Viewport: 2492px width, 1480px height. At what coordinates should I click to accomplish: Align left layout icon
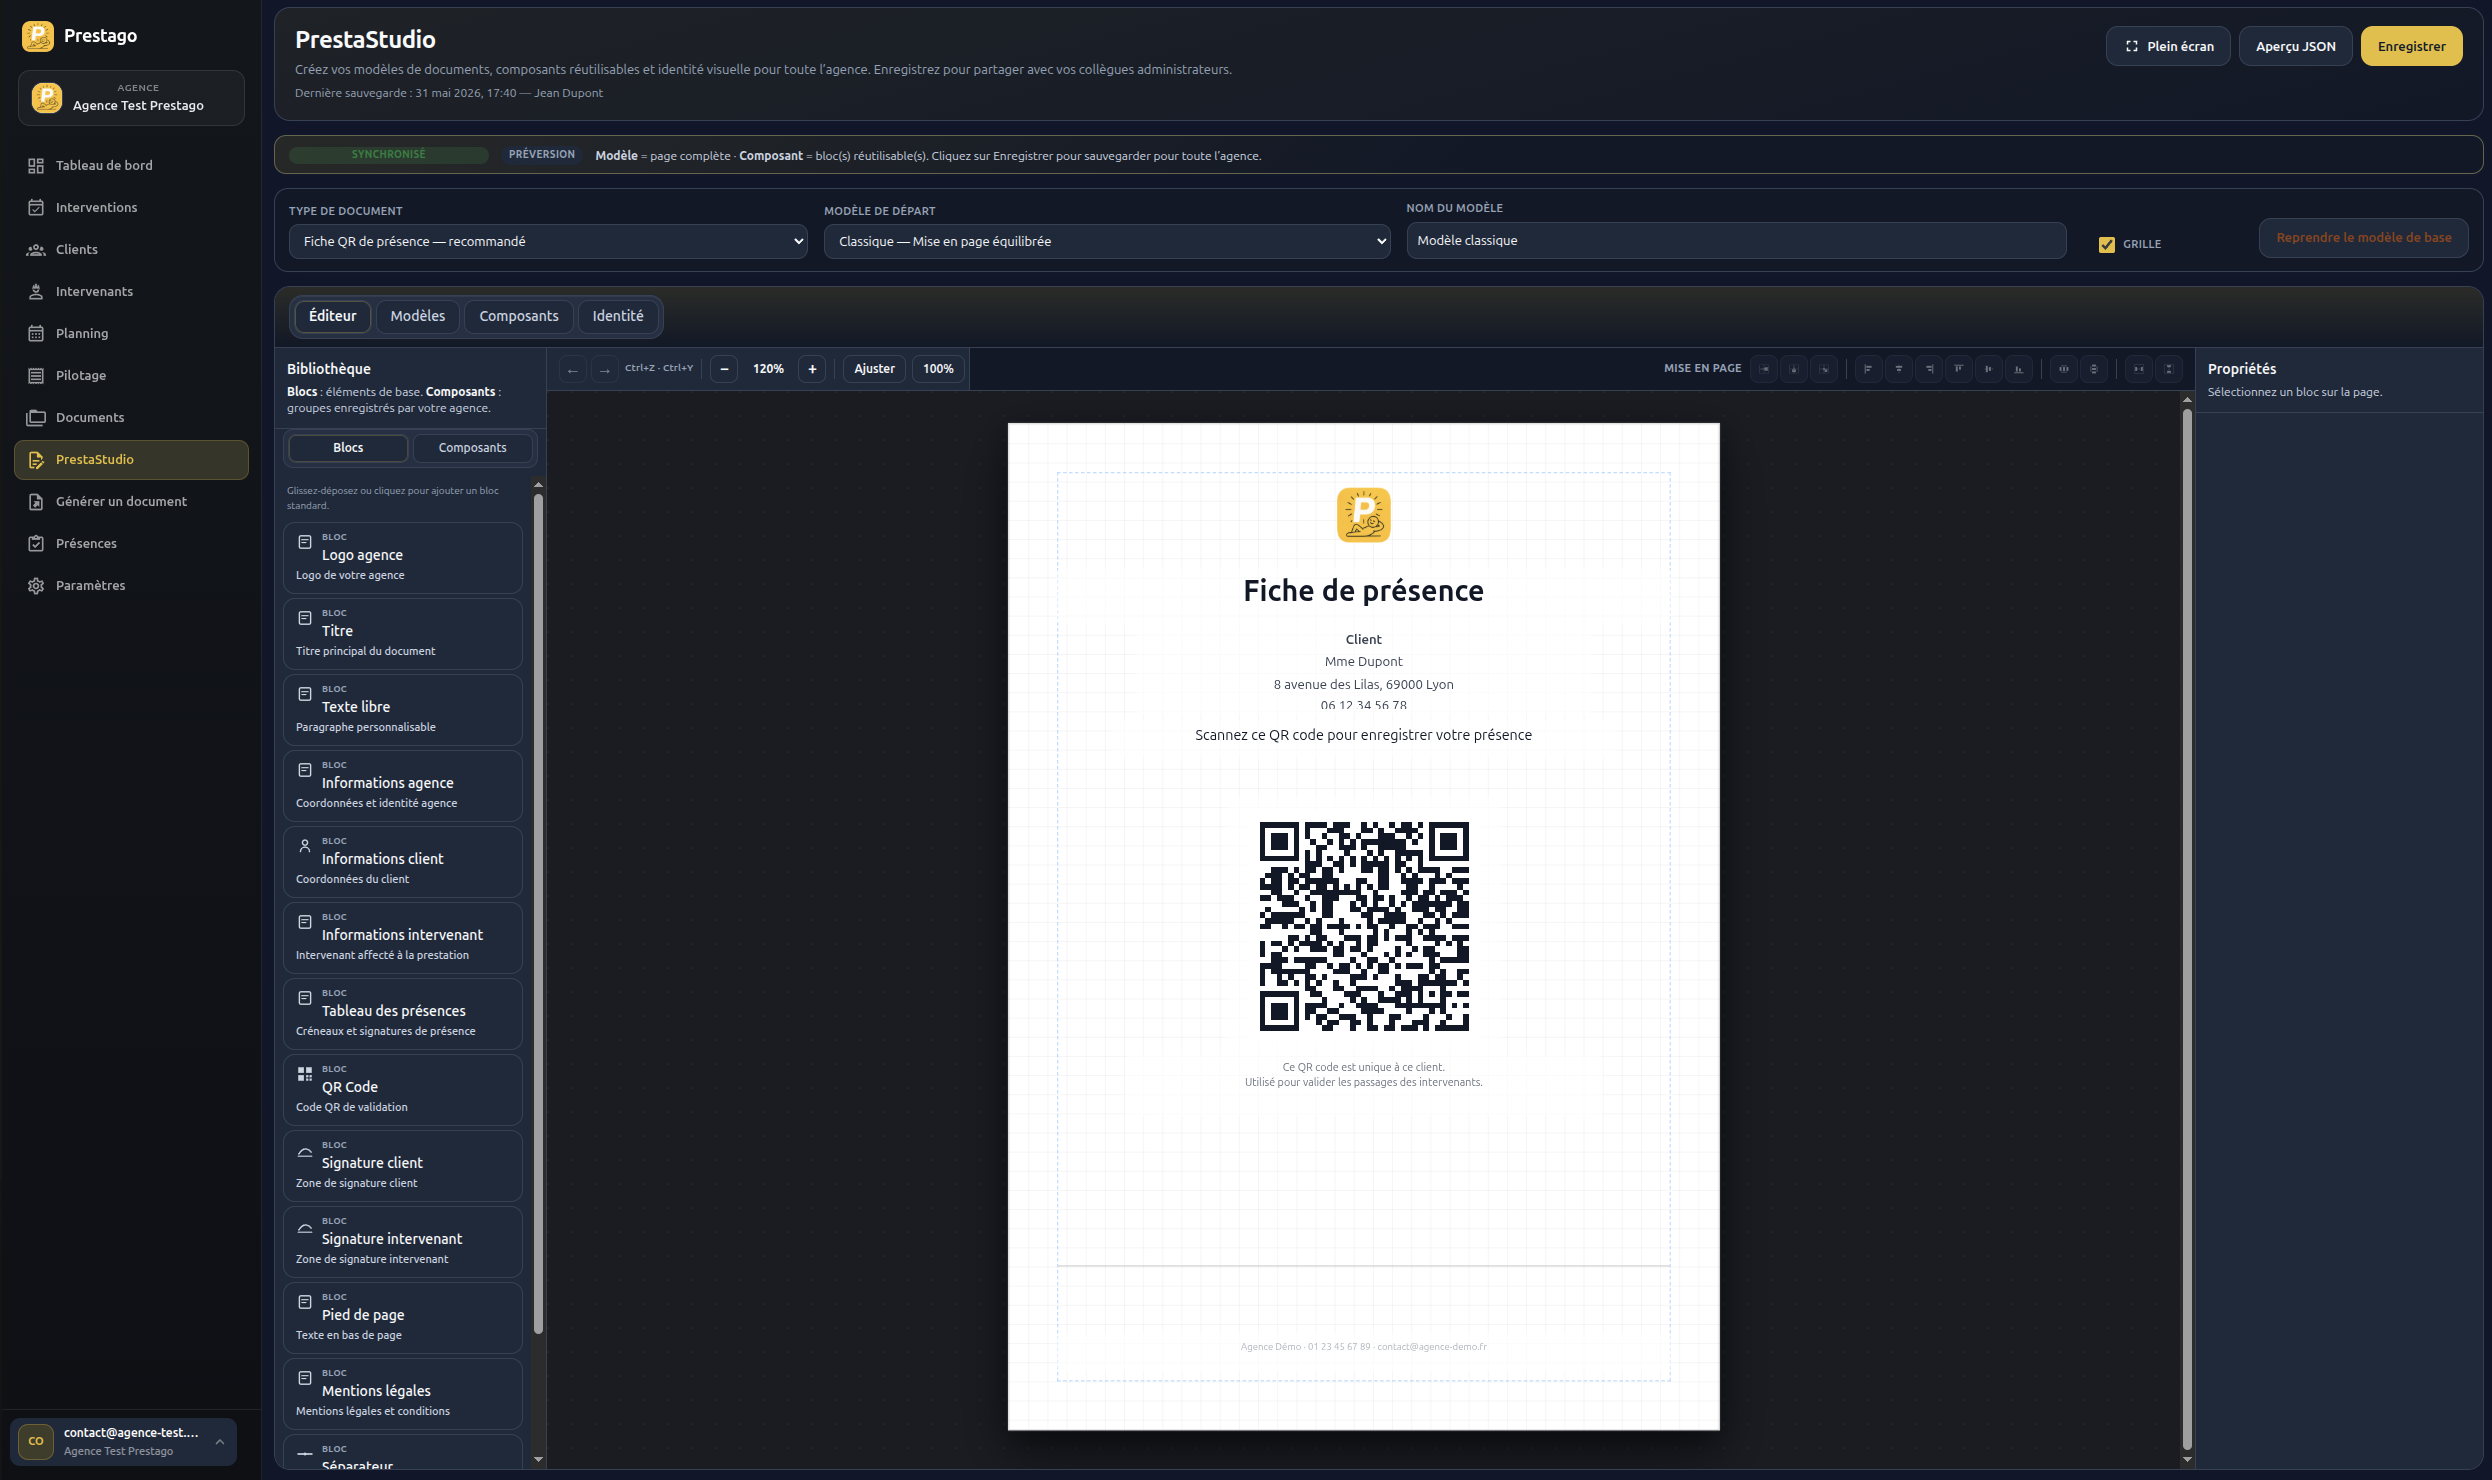1868,369
